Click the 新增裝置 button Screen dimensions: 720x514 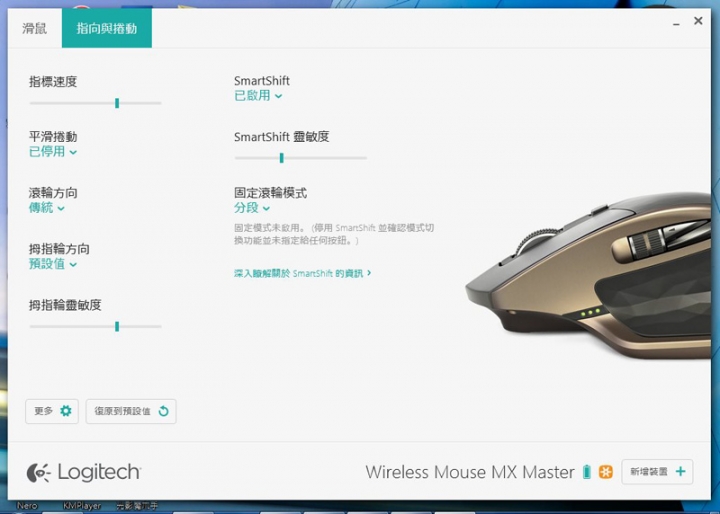tap(657, 472)
